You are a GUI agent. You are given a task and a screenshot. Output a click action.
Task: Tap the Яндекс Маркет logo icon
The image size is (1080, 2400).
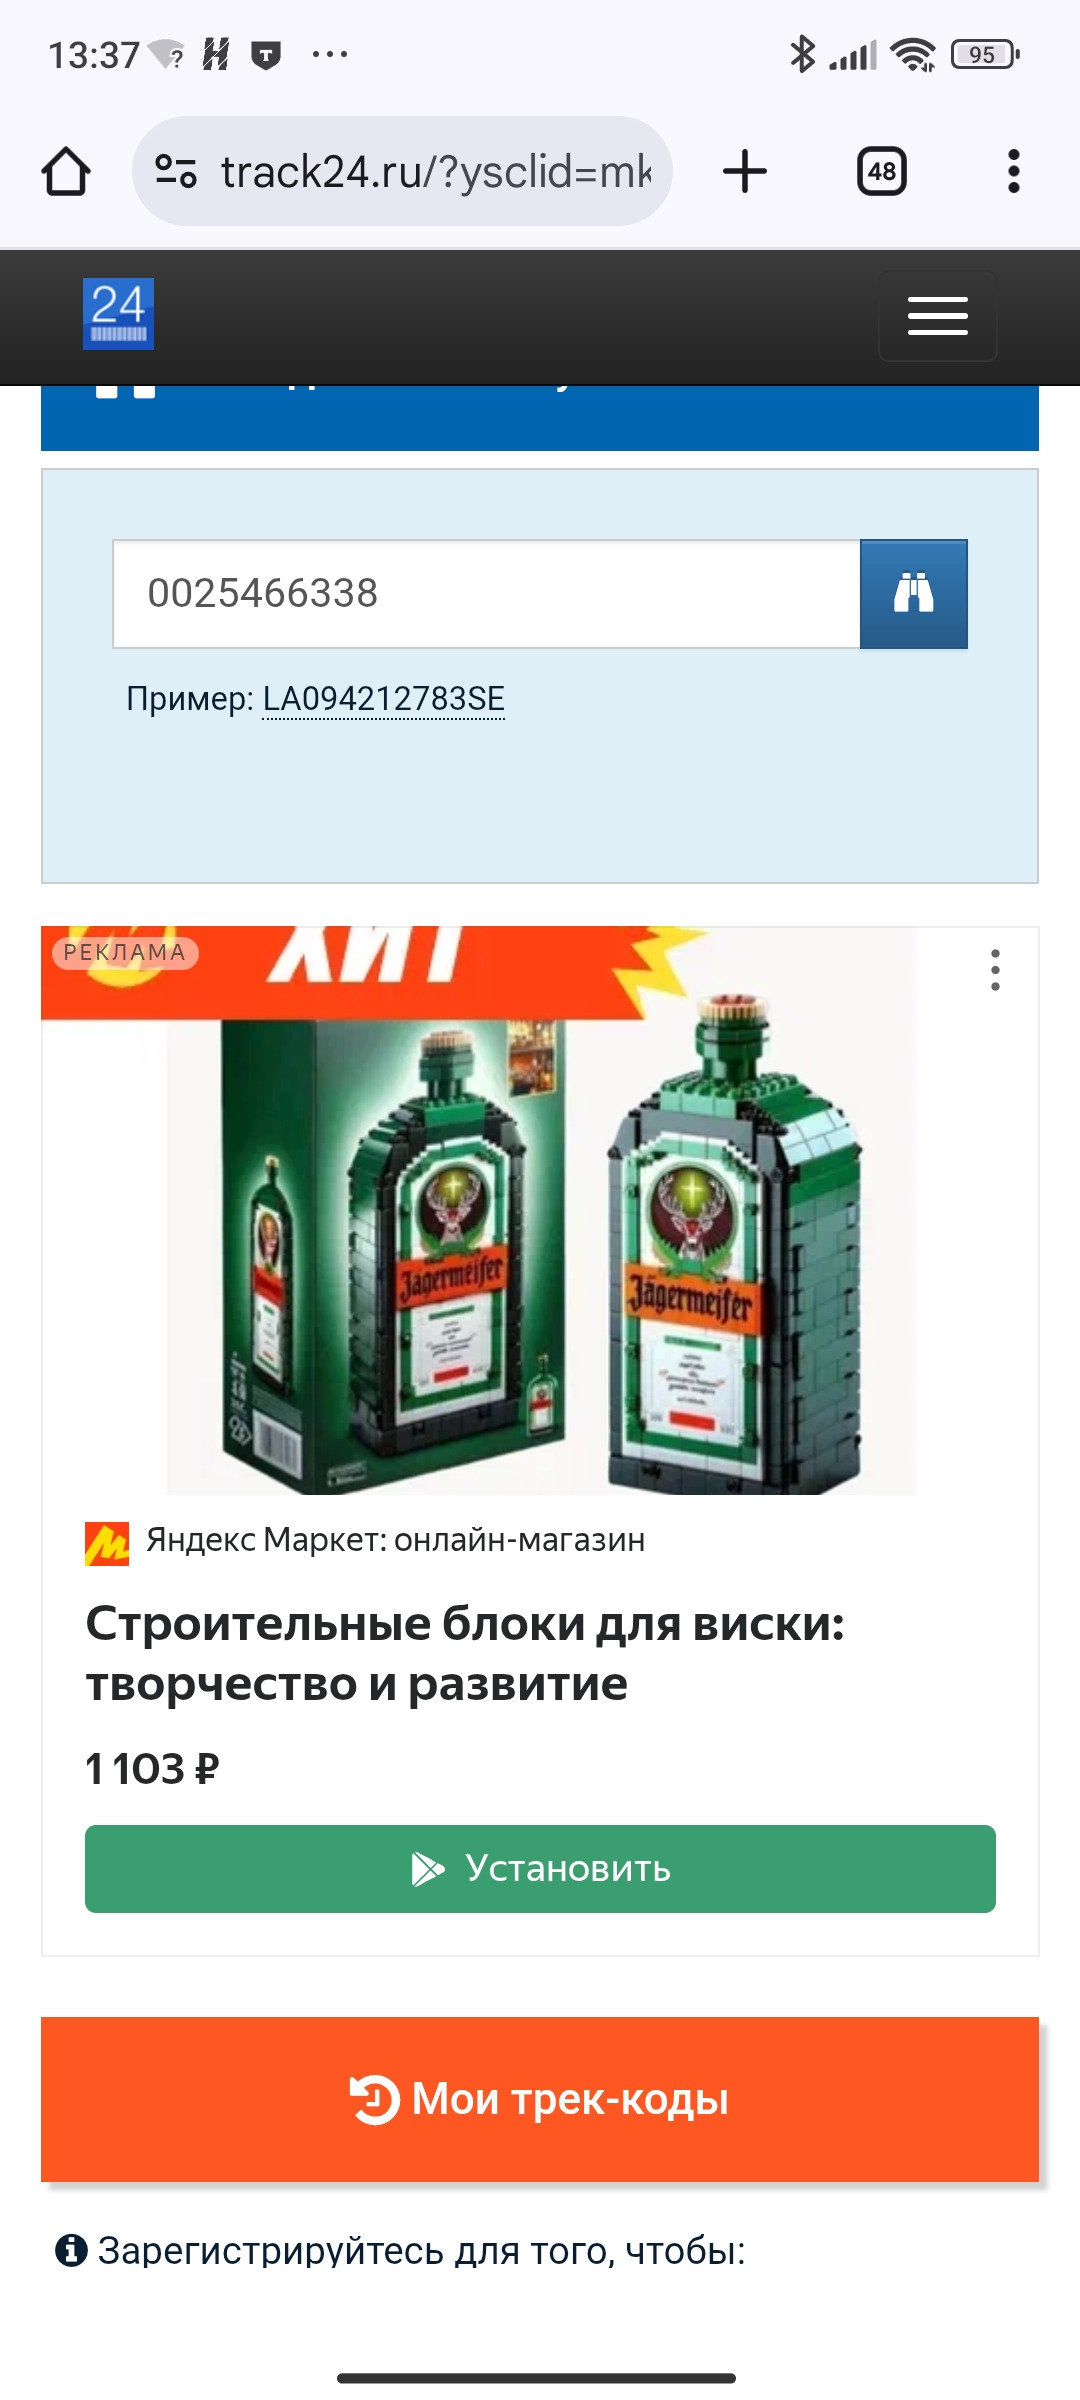(107, 1543)
